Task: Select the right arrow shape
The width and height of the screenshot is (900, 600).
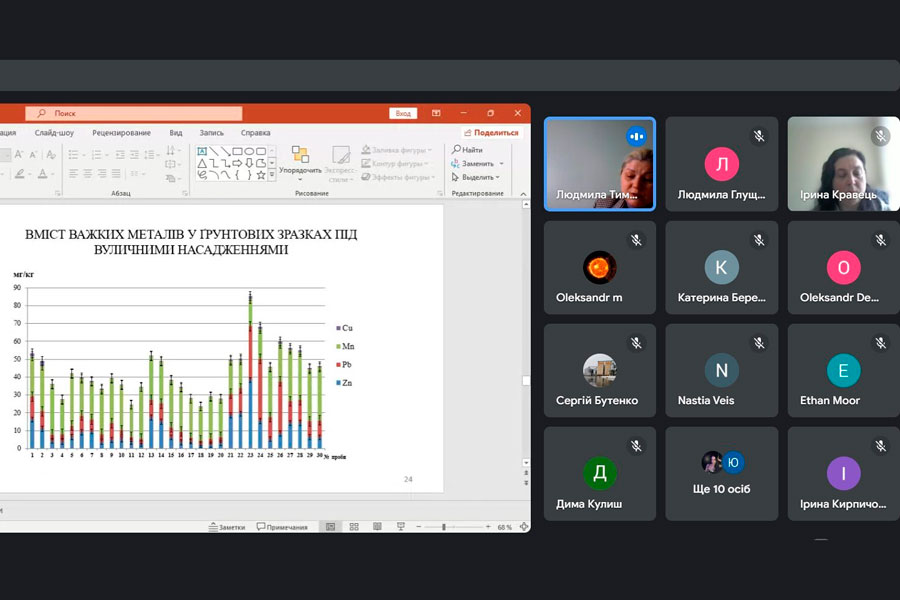Action: pyautogui.click(x=237, y=164)
